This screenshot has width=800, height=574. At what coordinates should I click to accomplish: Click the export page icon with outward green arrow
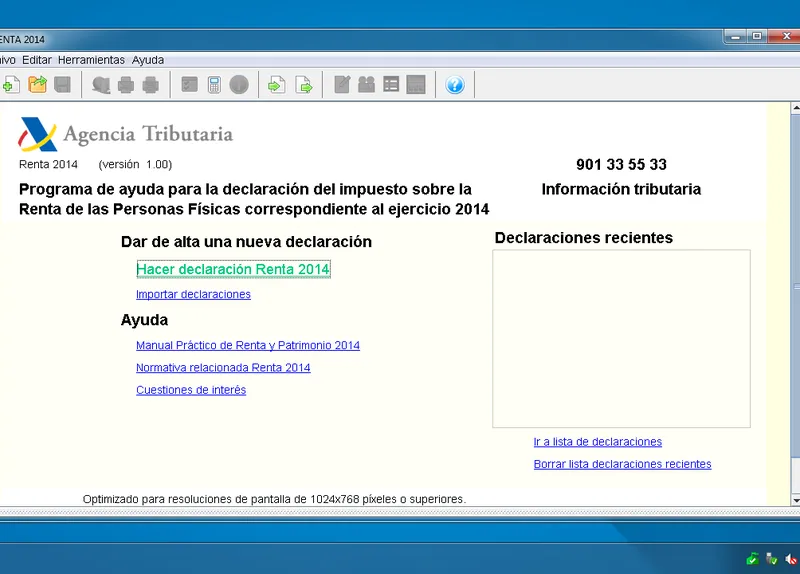coord(304,85)
